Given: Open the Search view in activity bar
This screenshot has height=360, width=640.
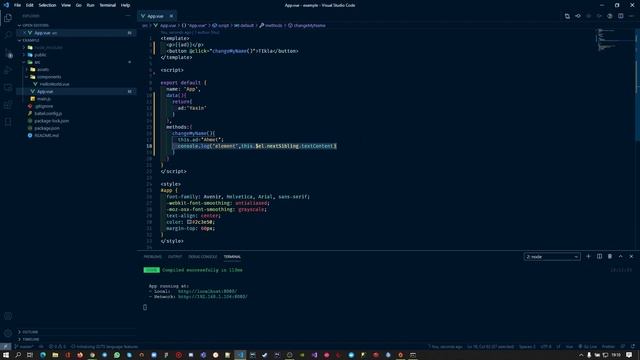Looking at the screenshot, I should (8, 35).
